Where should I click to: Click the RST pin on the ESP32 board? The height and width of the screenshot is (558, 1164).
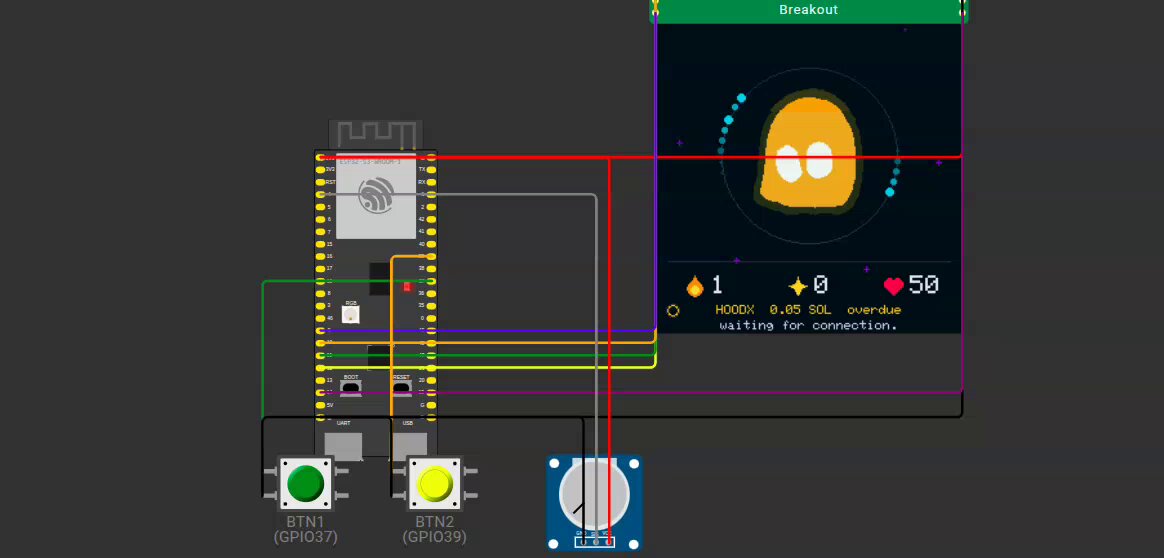tap(321, 182)
